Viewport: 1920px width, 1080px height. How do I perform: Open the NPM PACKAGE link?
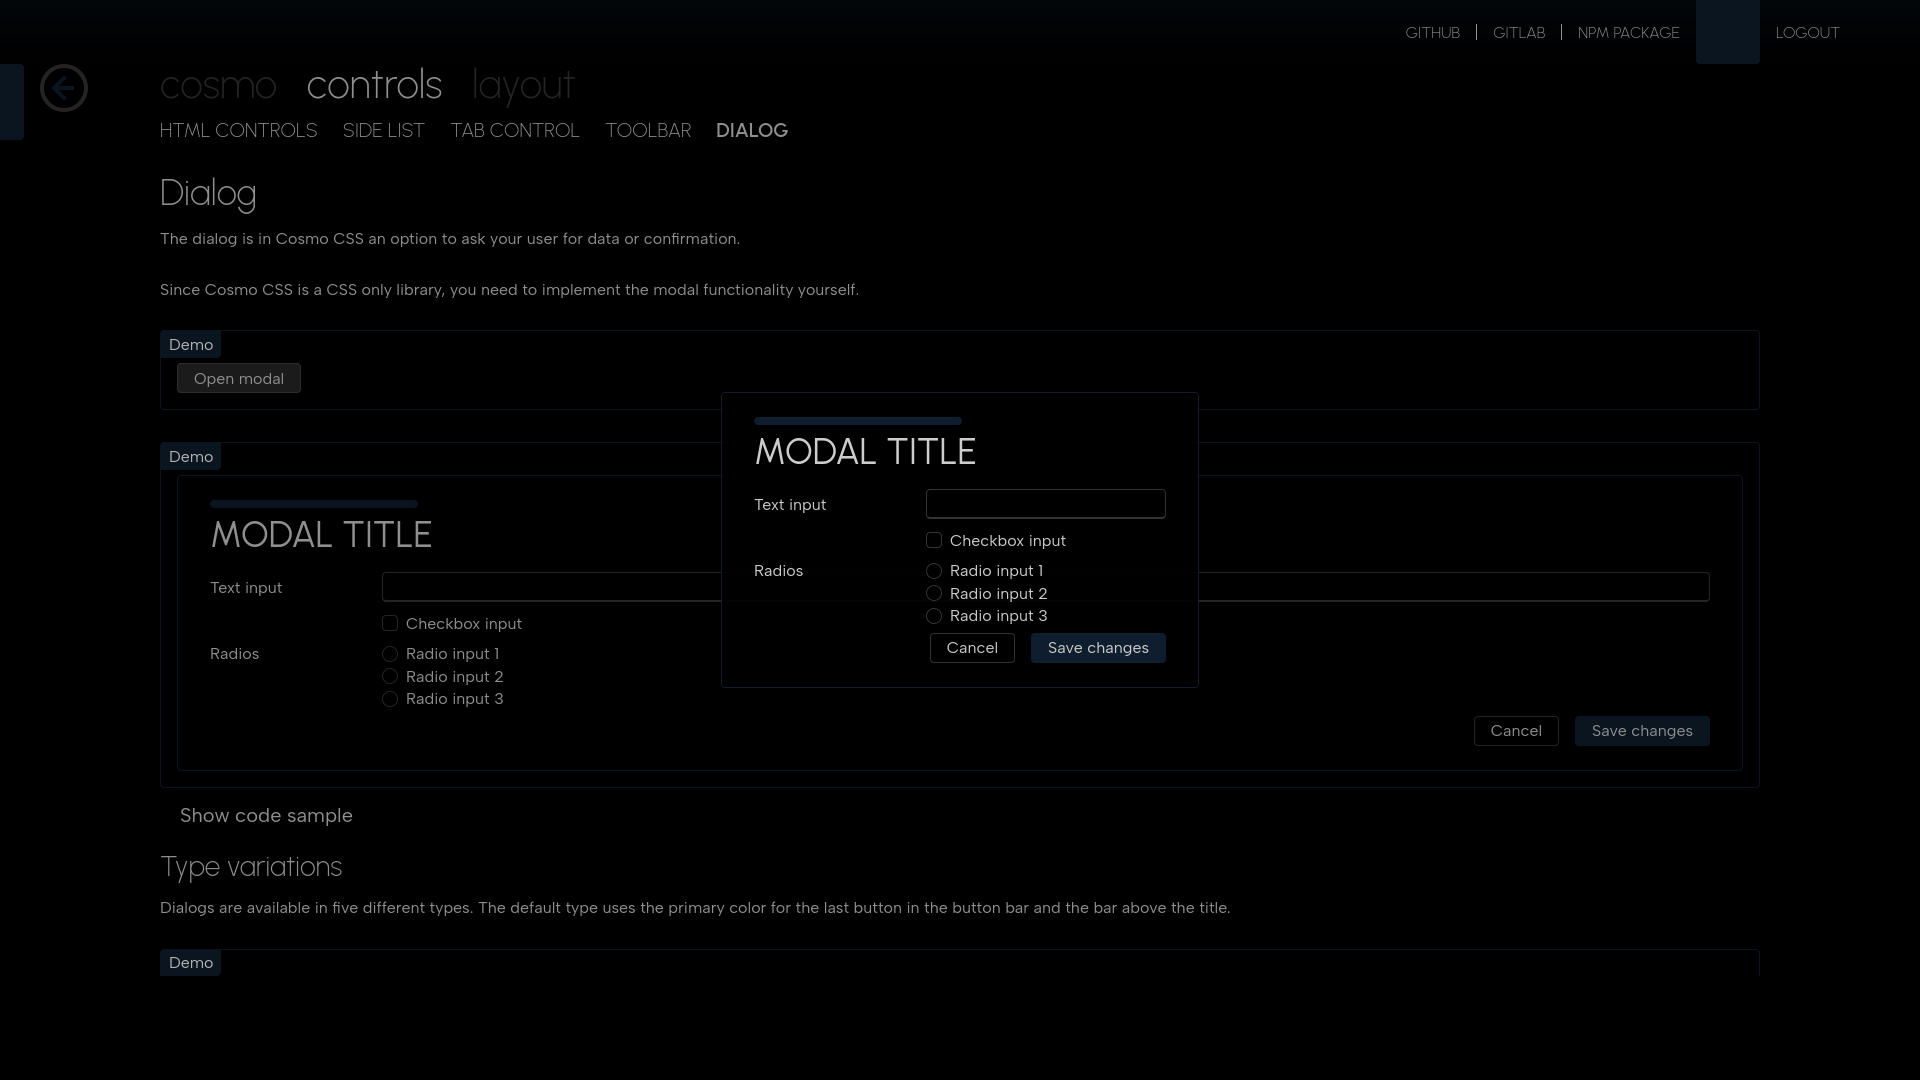click(1628, 33)
